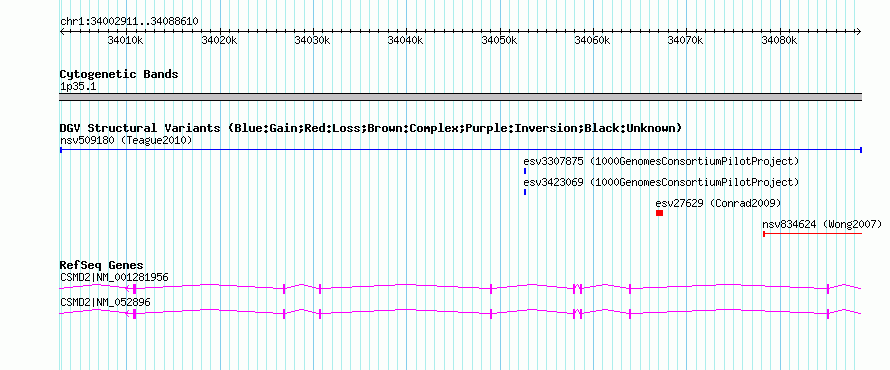Viewport: 890px width, 370px height.
Task: Click the left arrow of the coordinate ruler
Action: click(62, 32)
